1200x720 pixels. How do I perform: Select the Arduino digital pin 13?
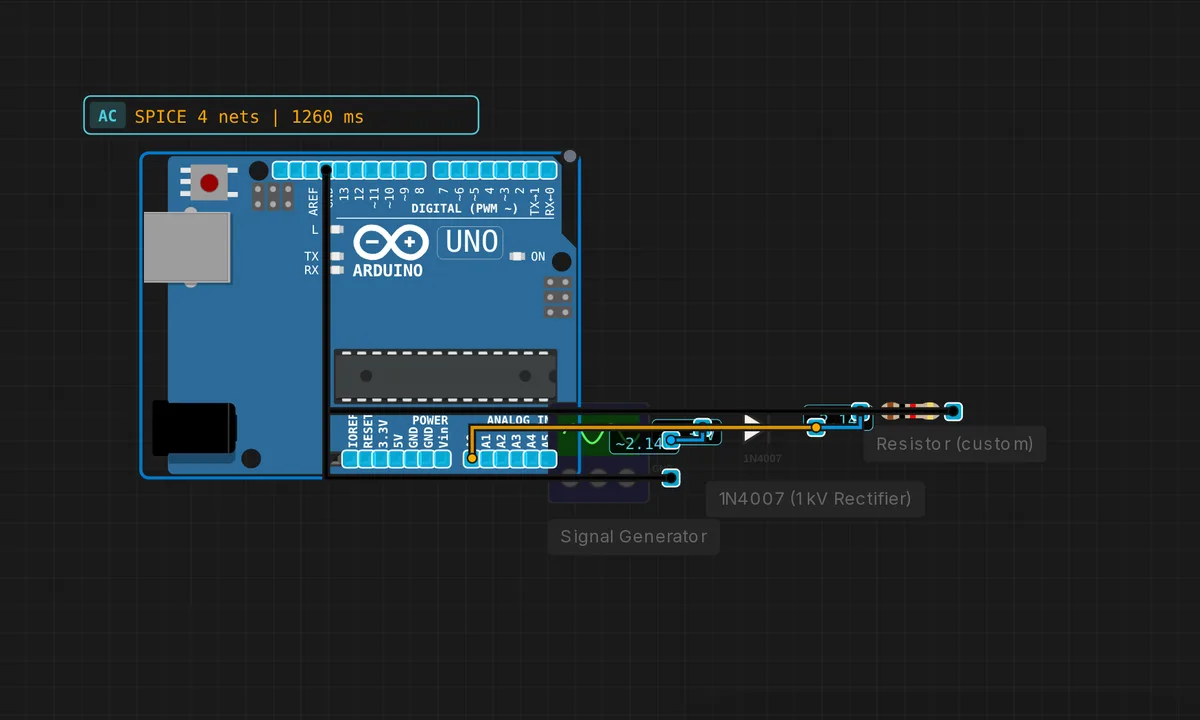341,170
